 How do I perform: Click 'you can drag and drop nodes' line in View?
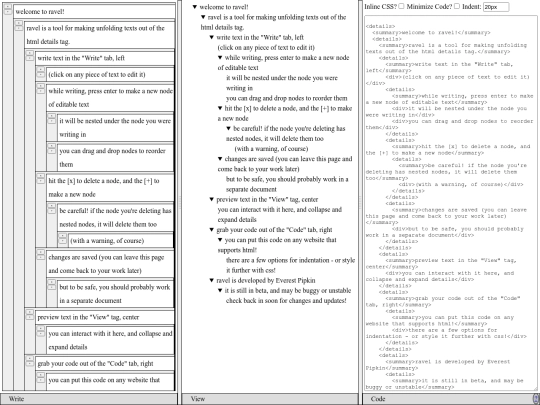[287, 98]
